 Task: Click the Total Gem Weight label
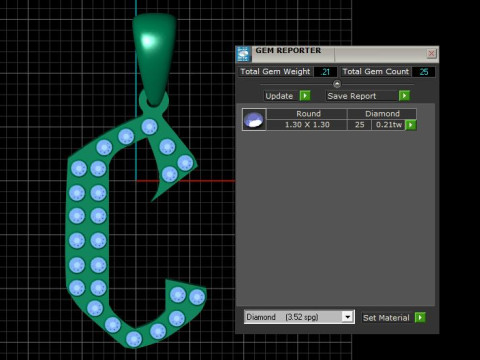(x=275, y=72)
